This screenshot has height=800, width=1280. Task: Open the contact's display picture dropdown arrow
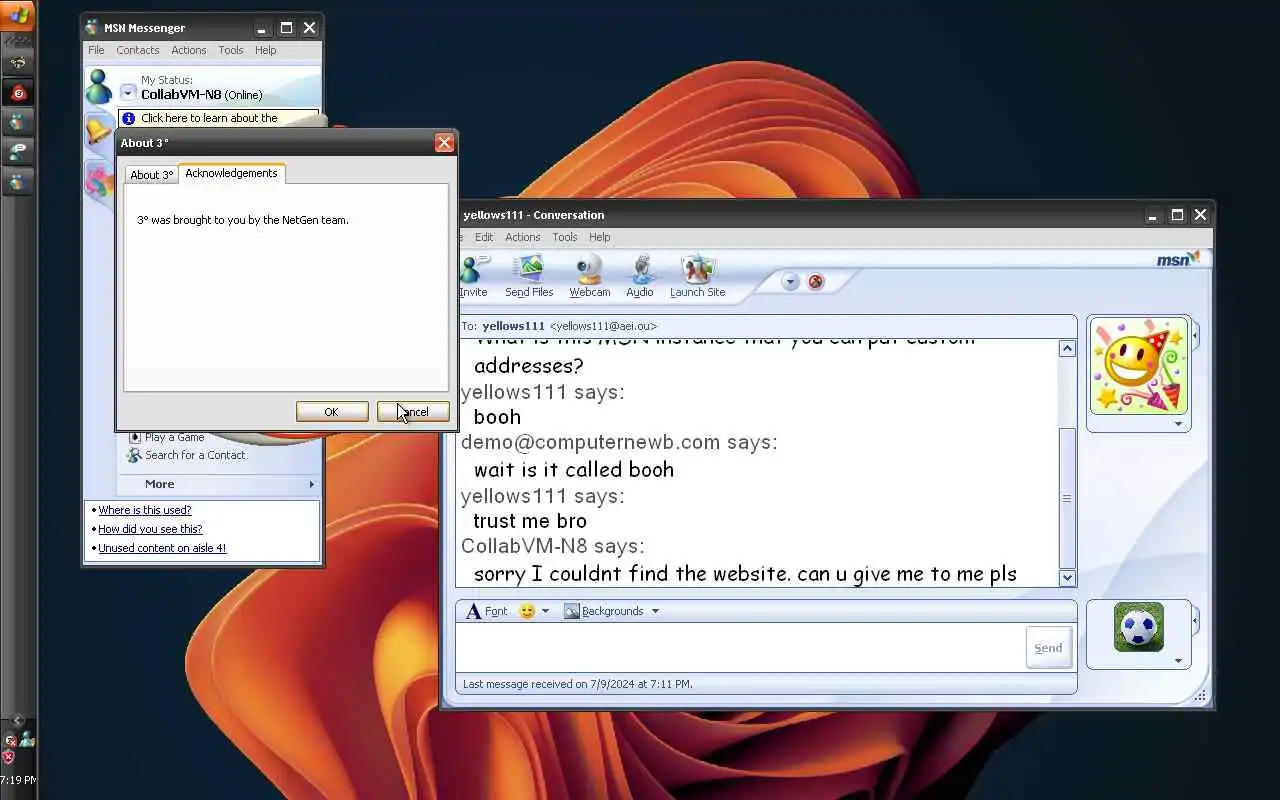(x=1178, y=424)
